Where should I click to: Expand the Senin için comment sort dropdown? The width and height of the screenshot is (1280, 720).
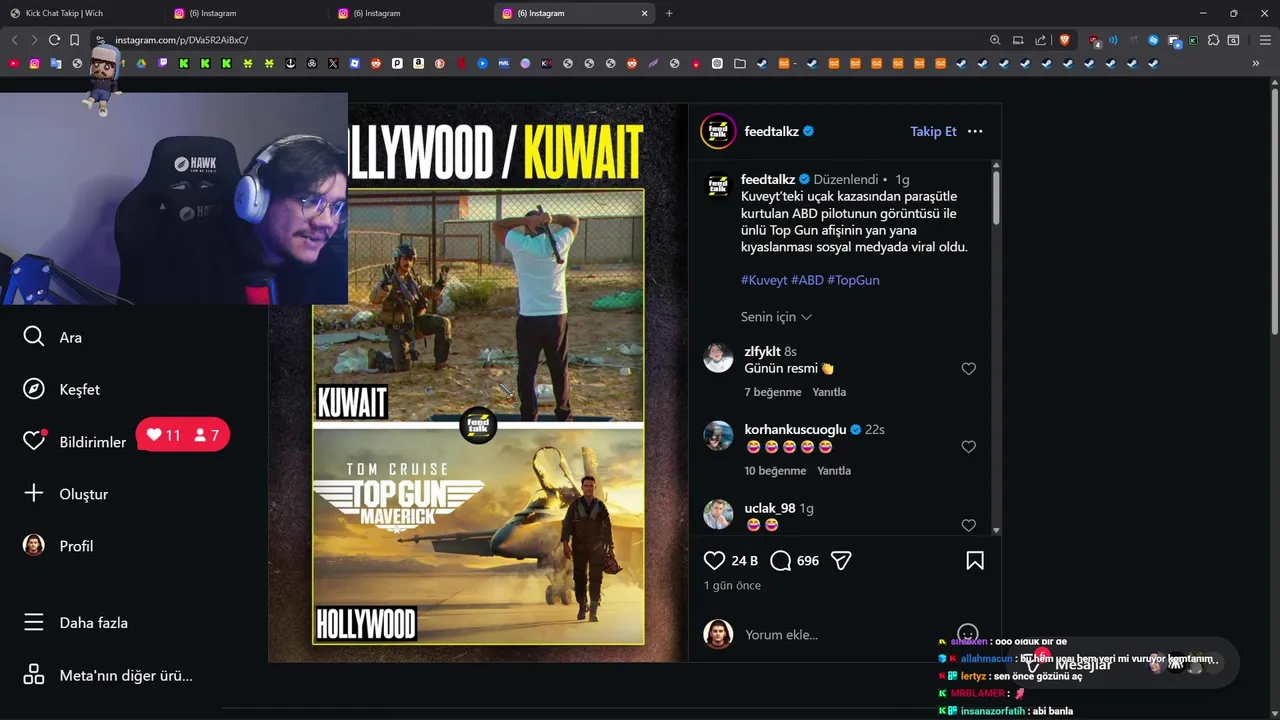click(776, 316)
